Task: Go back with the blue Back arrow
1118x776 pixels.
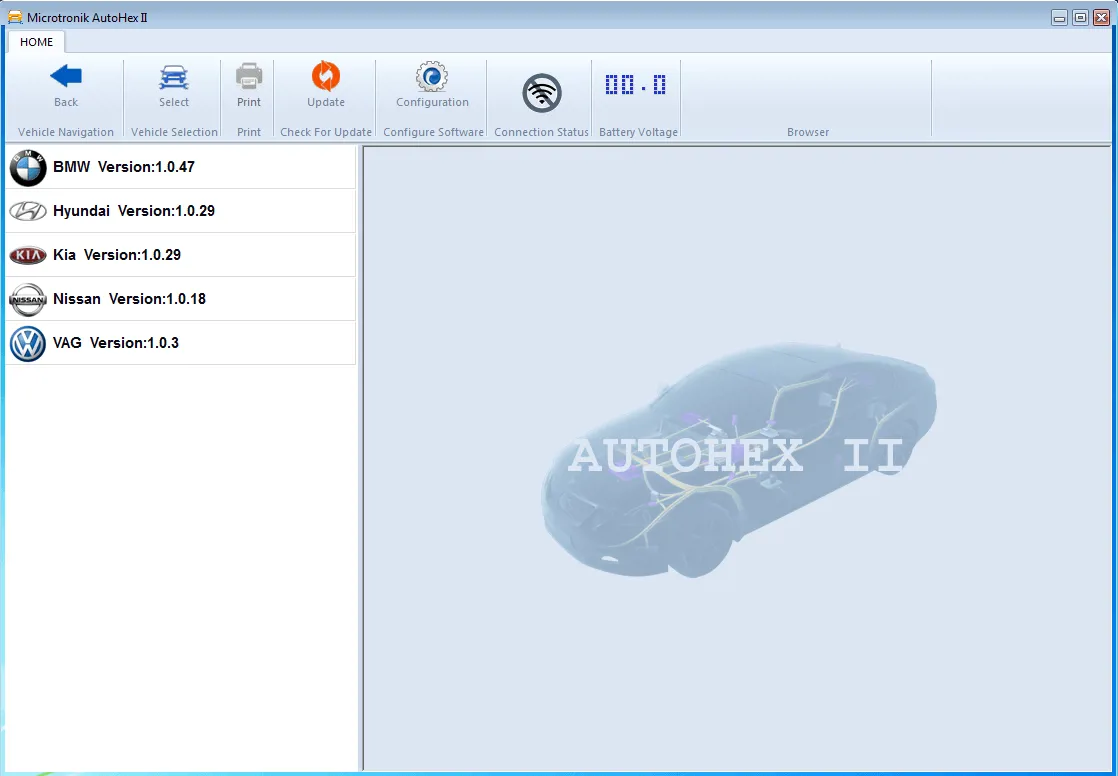Action: (66, 76)
